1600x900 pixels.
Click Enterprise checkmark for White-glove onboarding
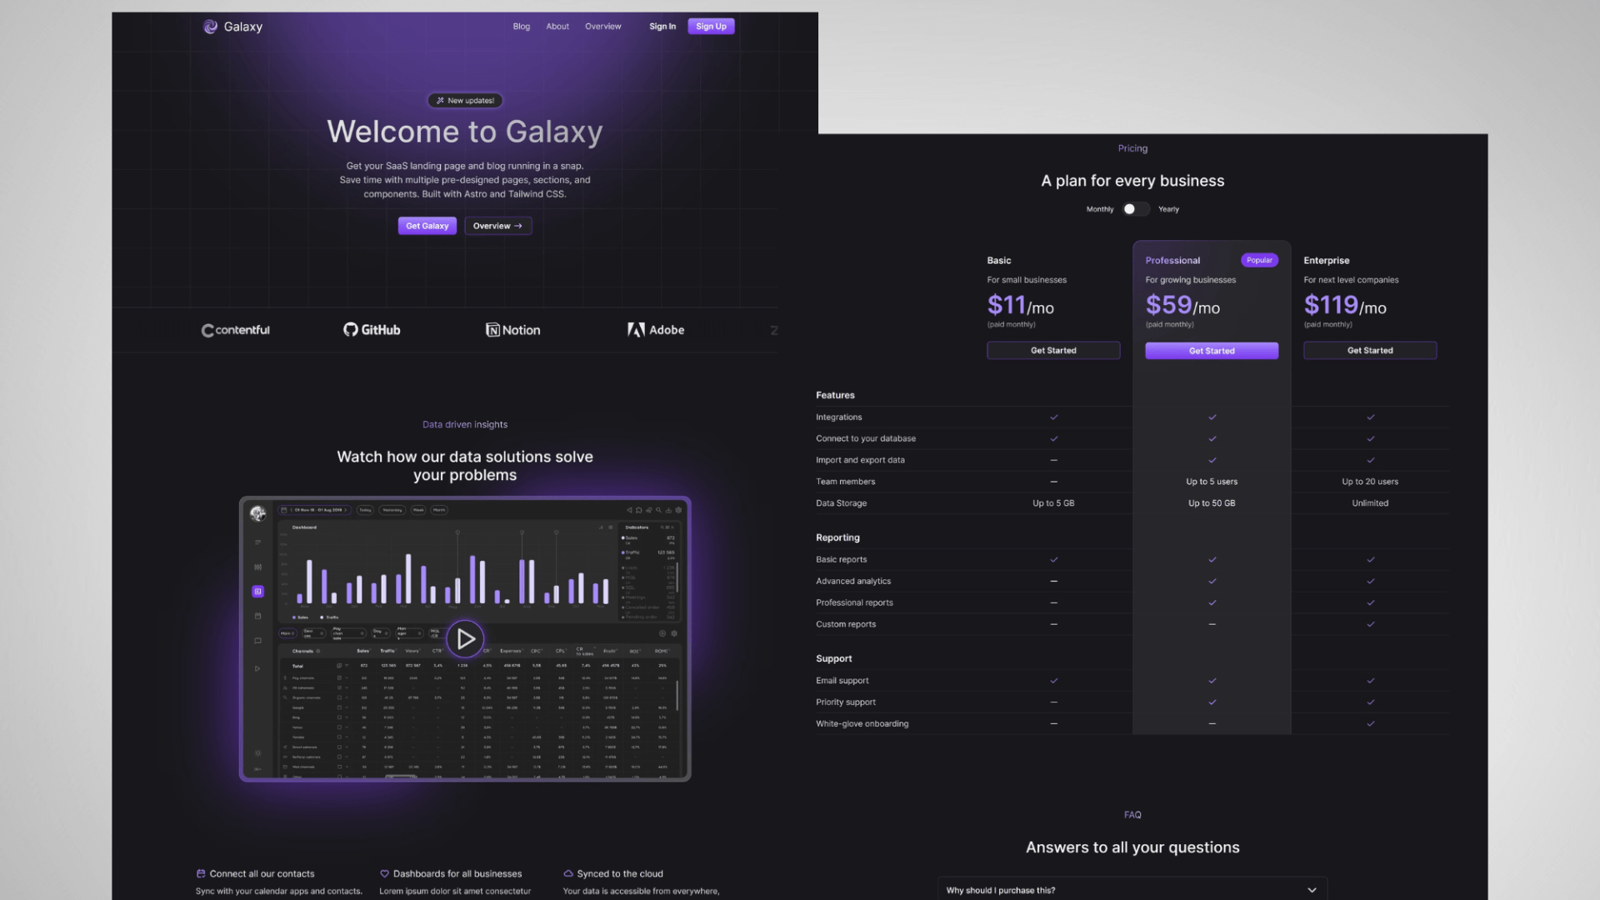pyautogui.click(x=1370, y=724)
